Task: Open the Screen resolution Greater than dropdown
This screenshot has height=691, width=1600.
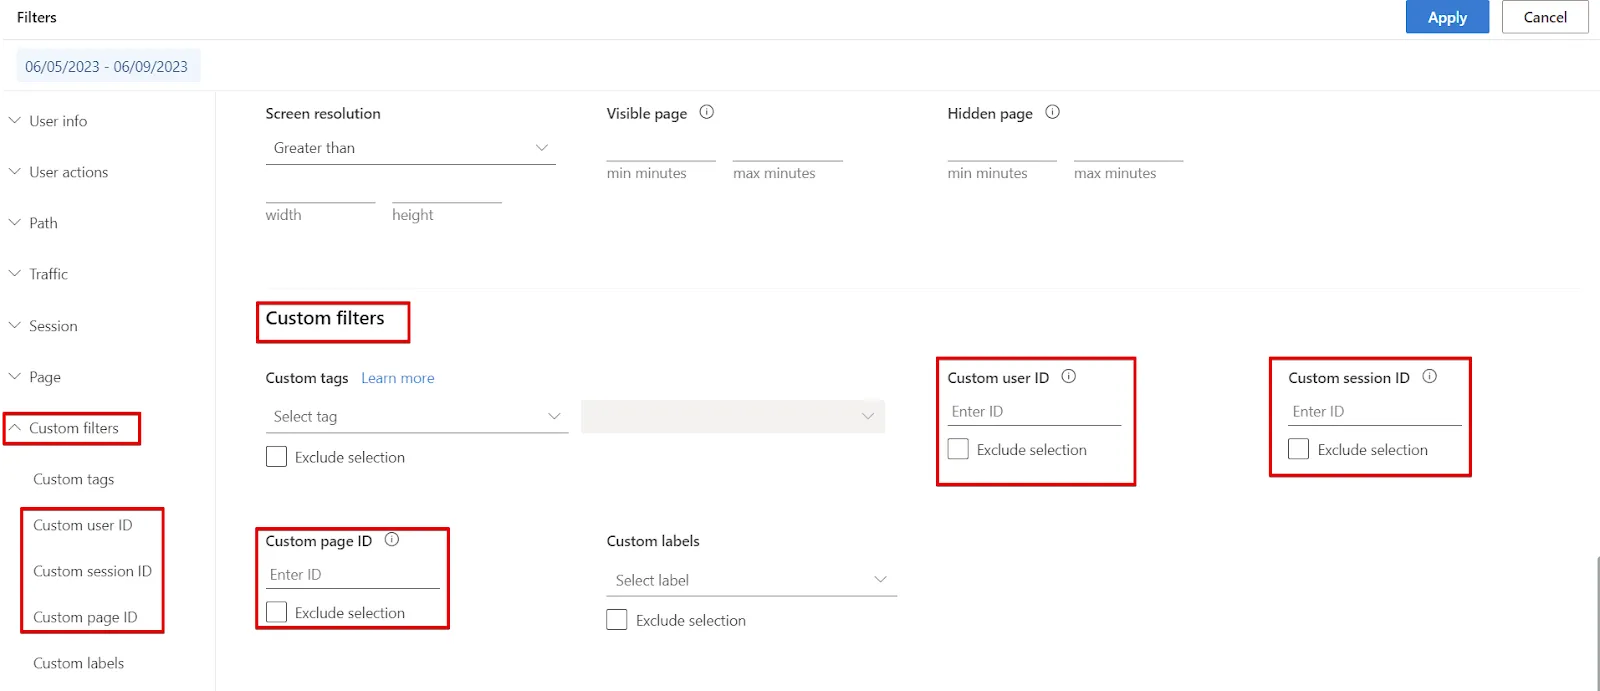Action: click(410, 148)
